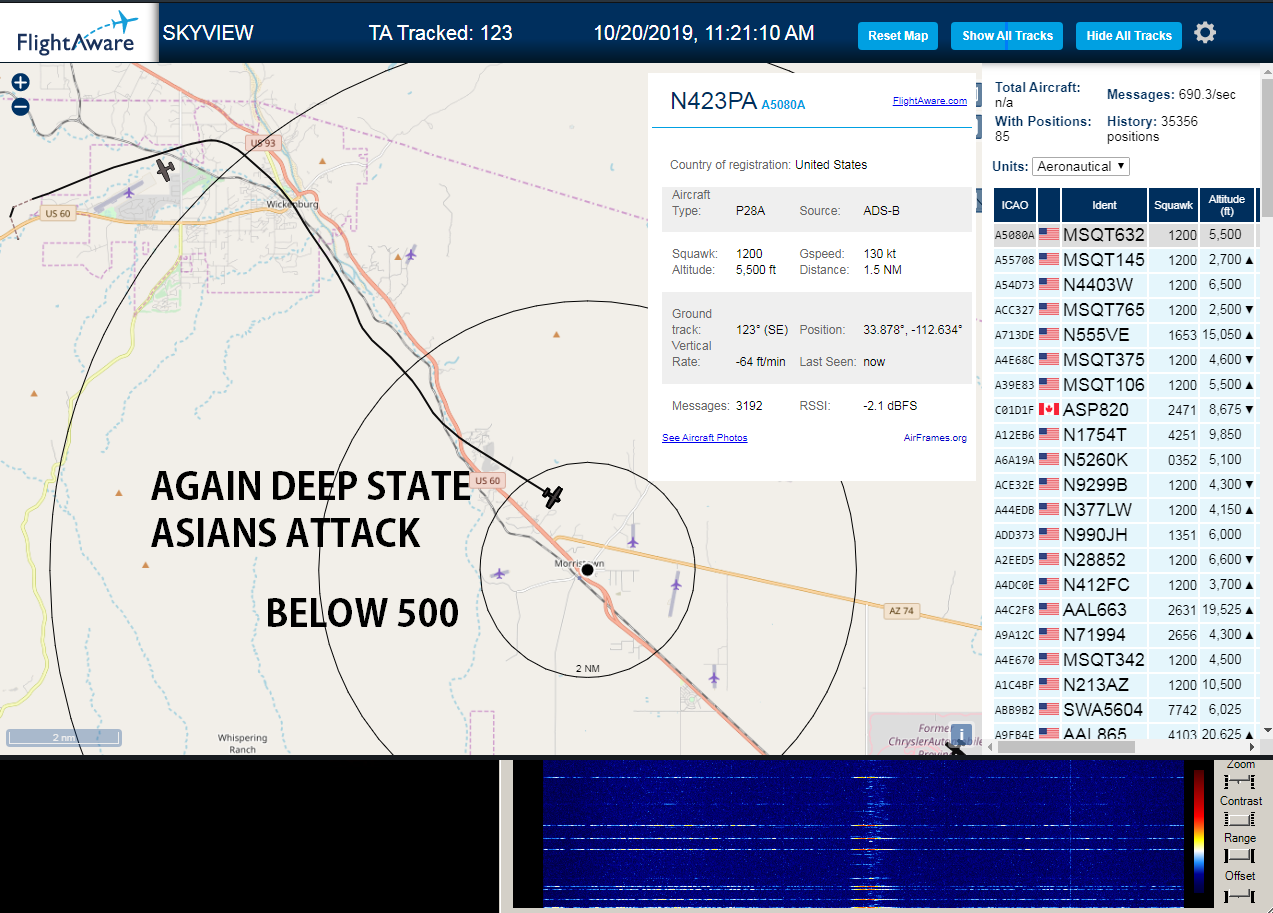Click the Morristown location dot on map
This screenshot has width=1273, height=913.
588,570
